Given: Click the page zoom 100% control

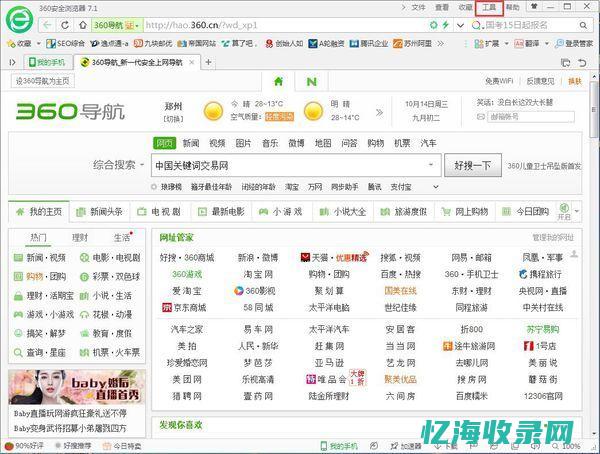Looking at the screenshot, I should pyautogui.click(x=567, y=446).
